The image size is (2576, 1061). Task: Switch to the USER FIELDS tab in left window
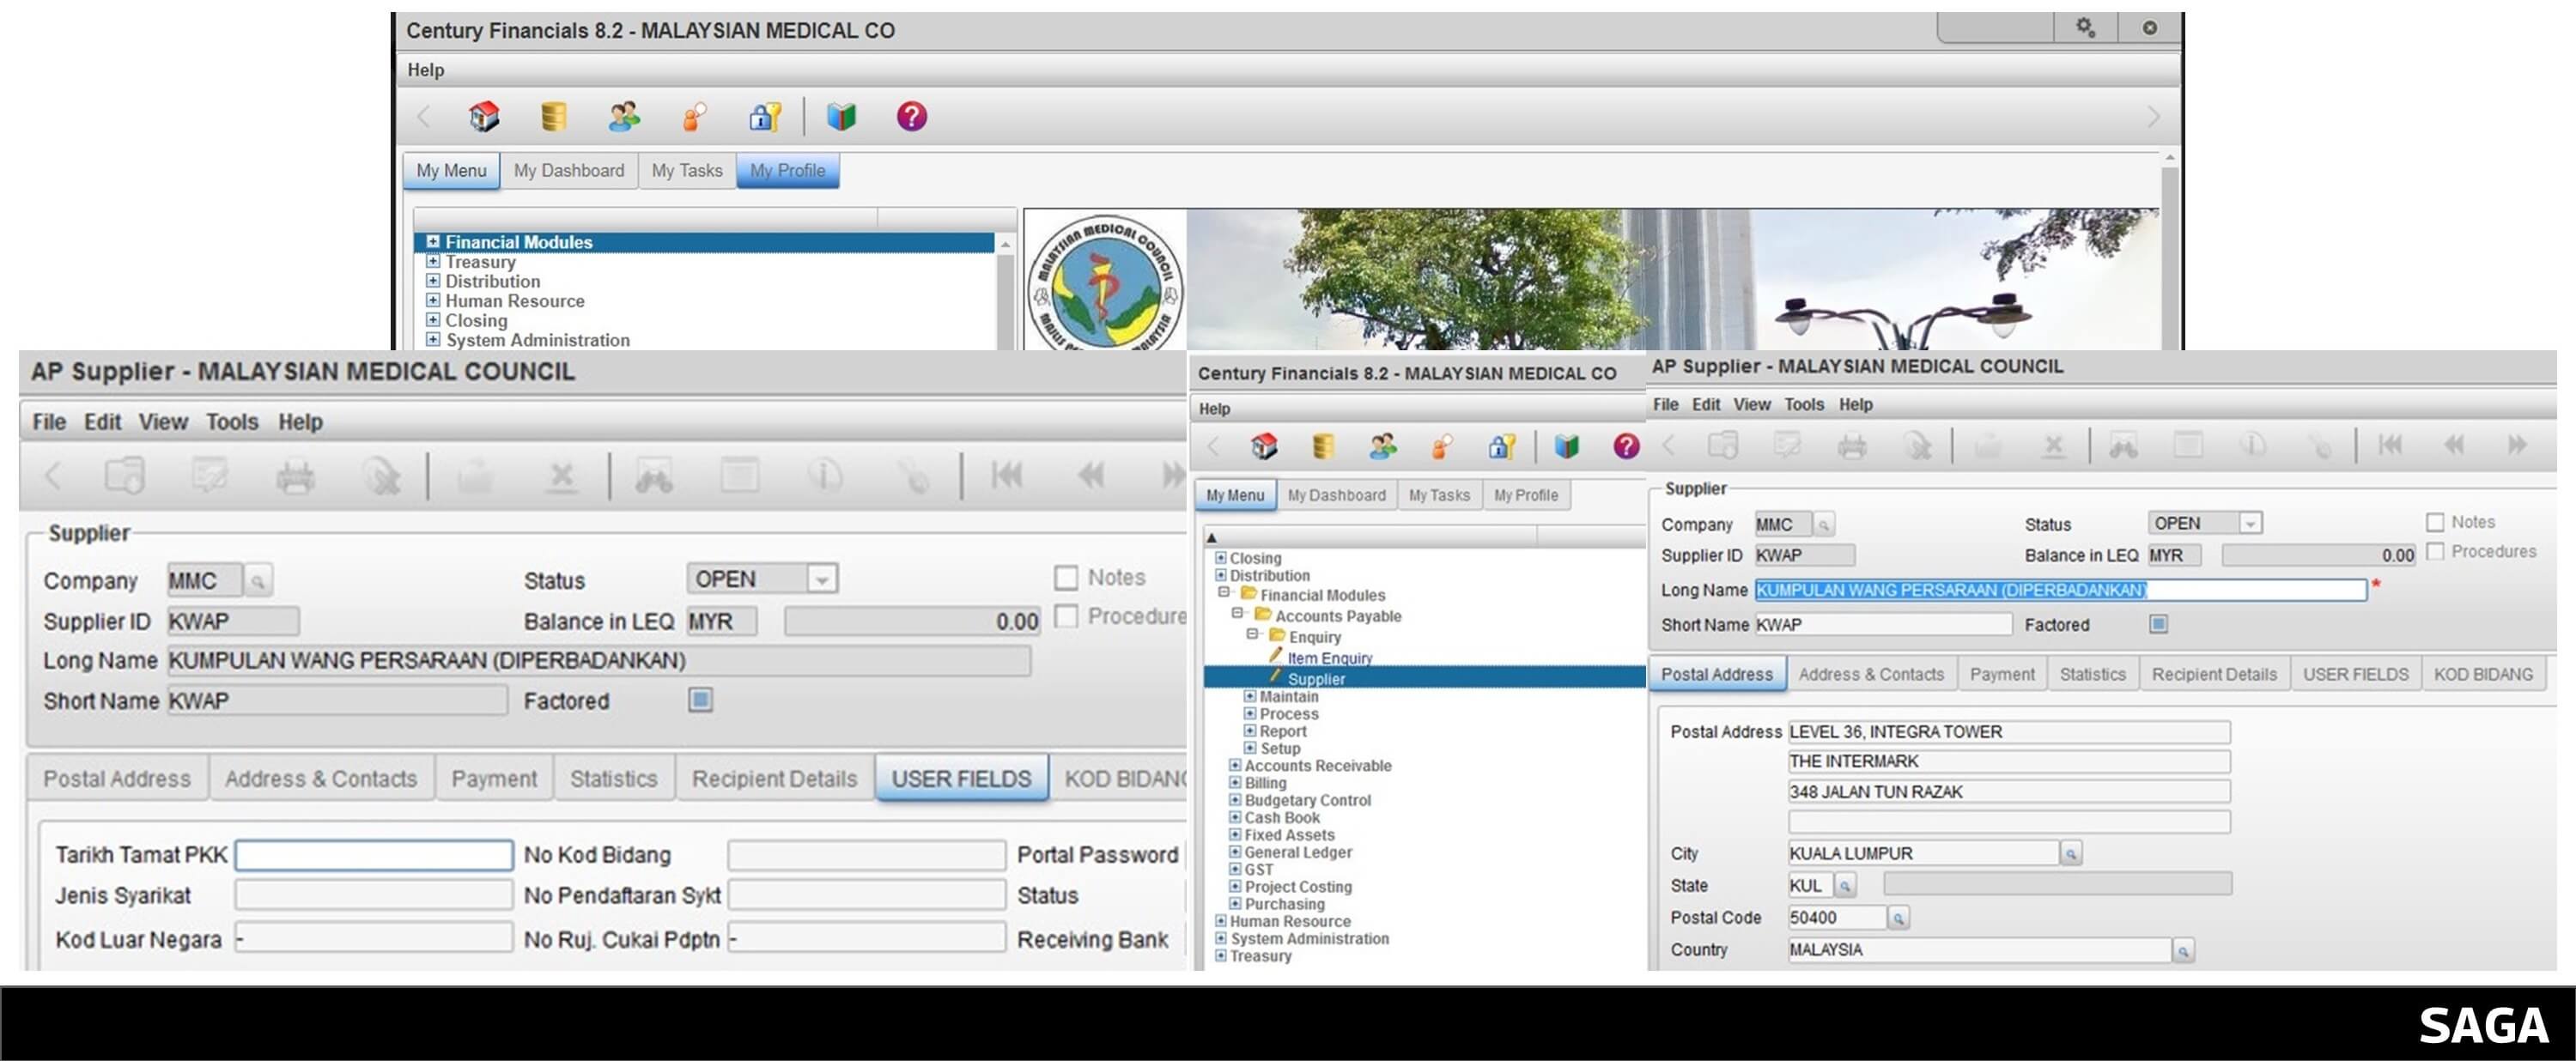click(x=960, y=779)
